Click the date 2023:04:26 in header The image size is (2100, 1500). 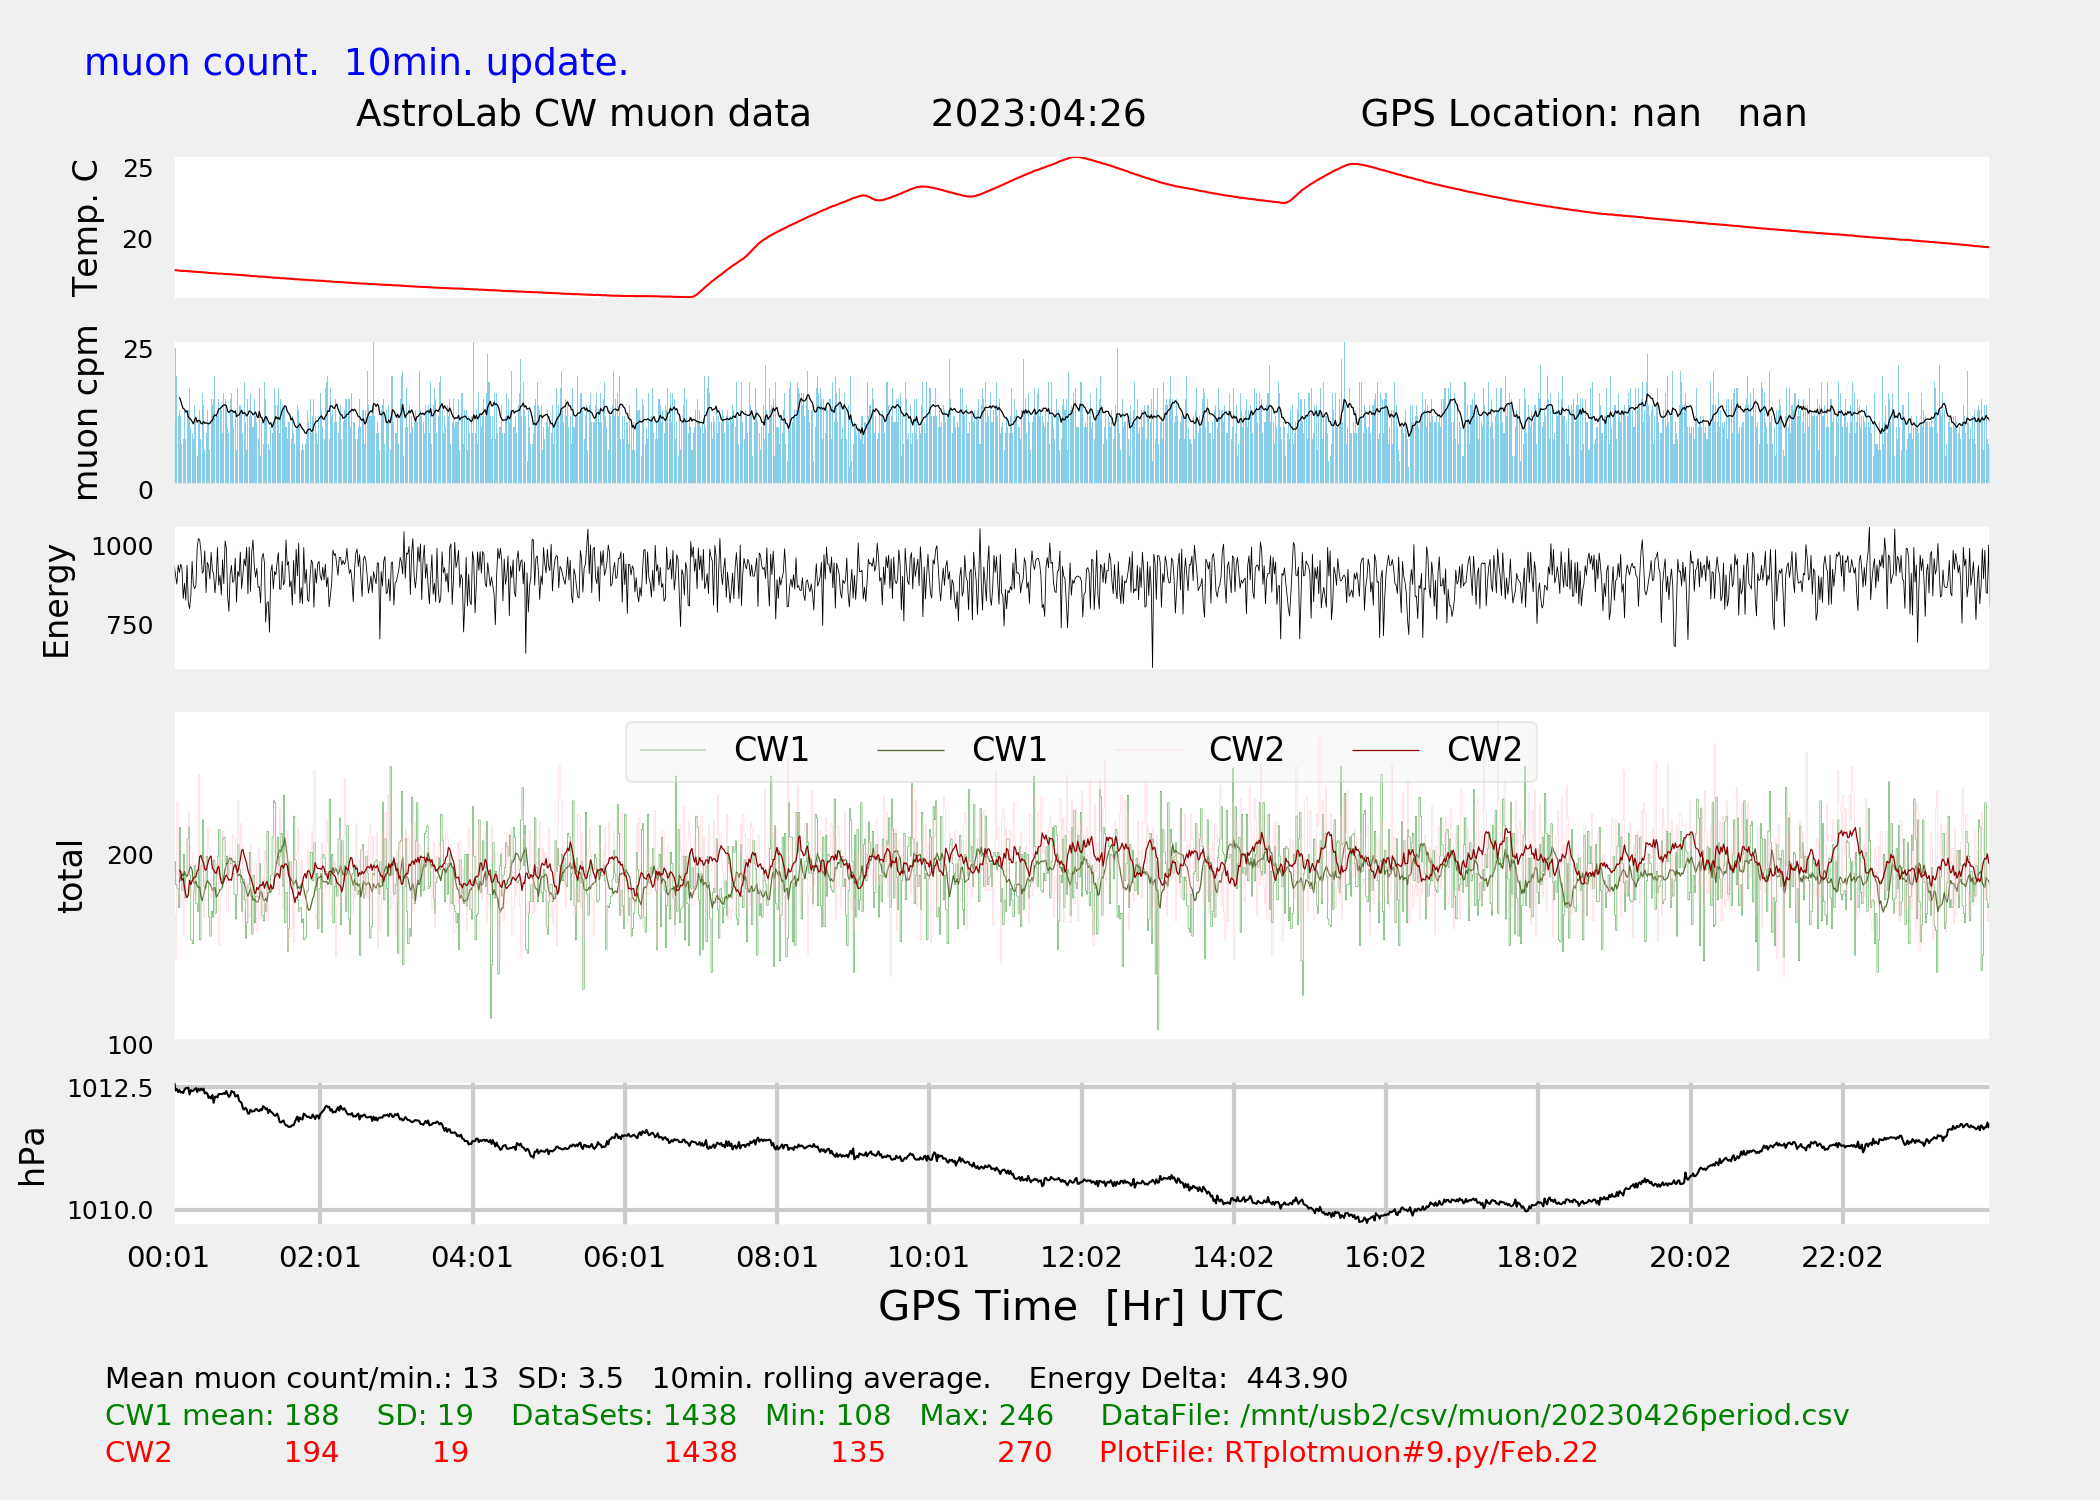(1038, 114)
